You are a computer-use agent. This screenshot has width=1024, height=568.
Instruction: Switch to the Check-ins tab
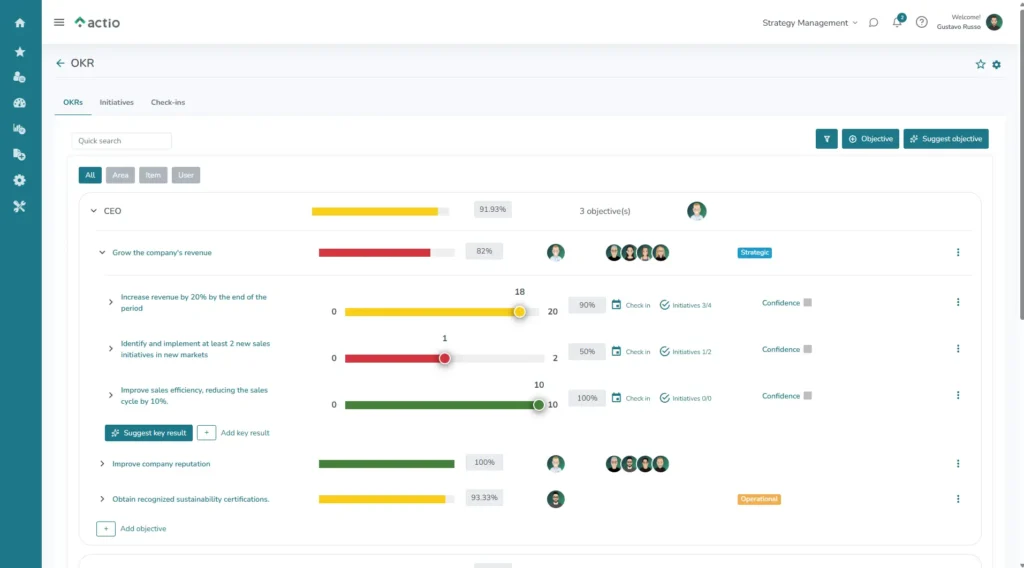pyautogui.click(x=168, y=102)
